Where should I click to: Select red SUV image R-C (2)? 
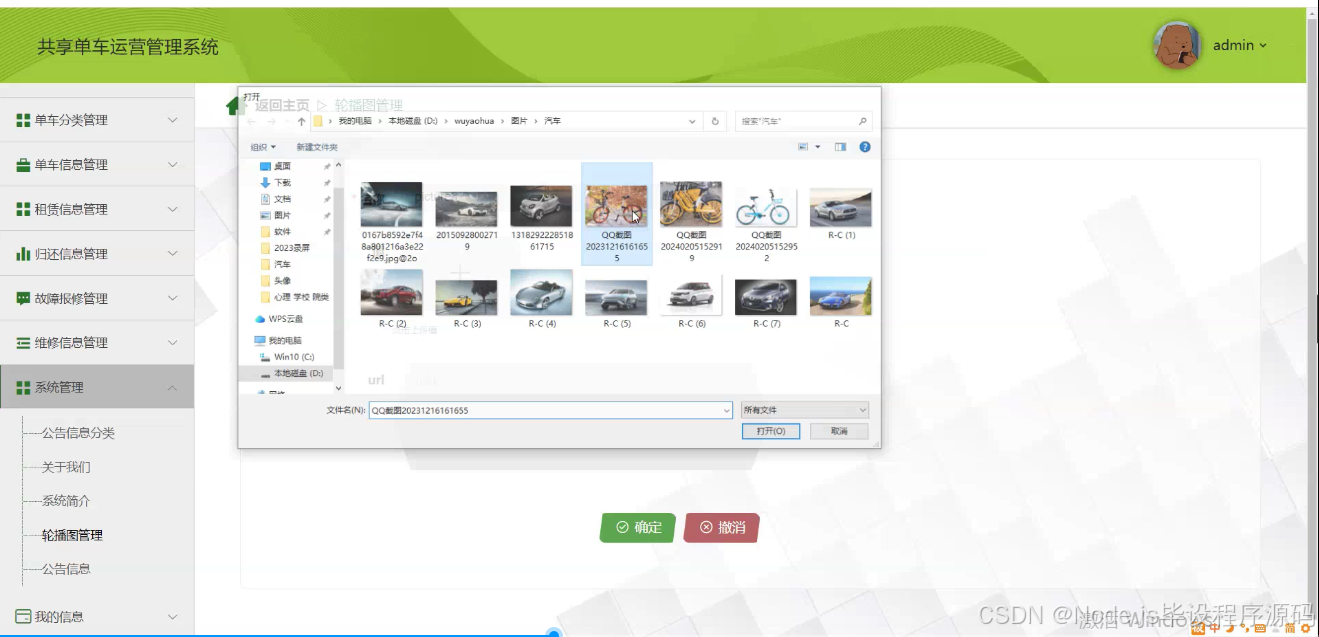tap(391, 298)
